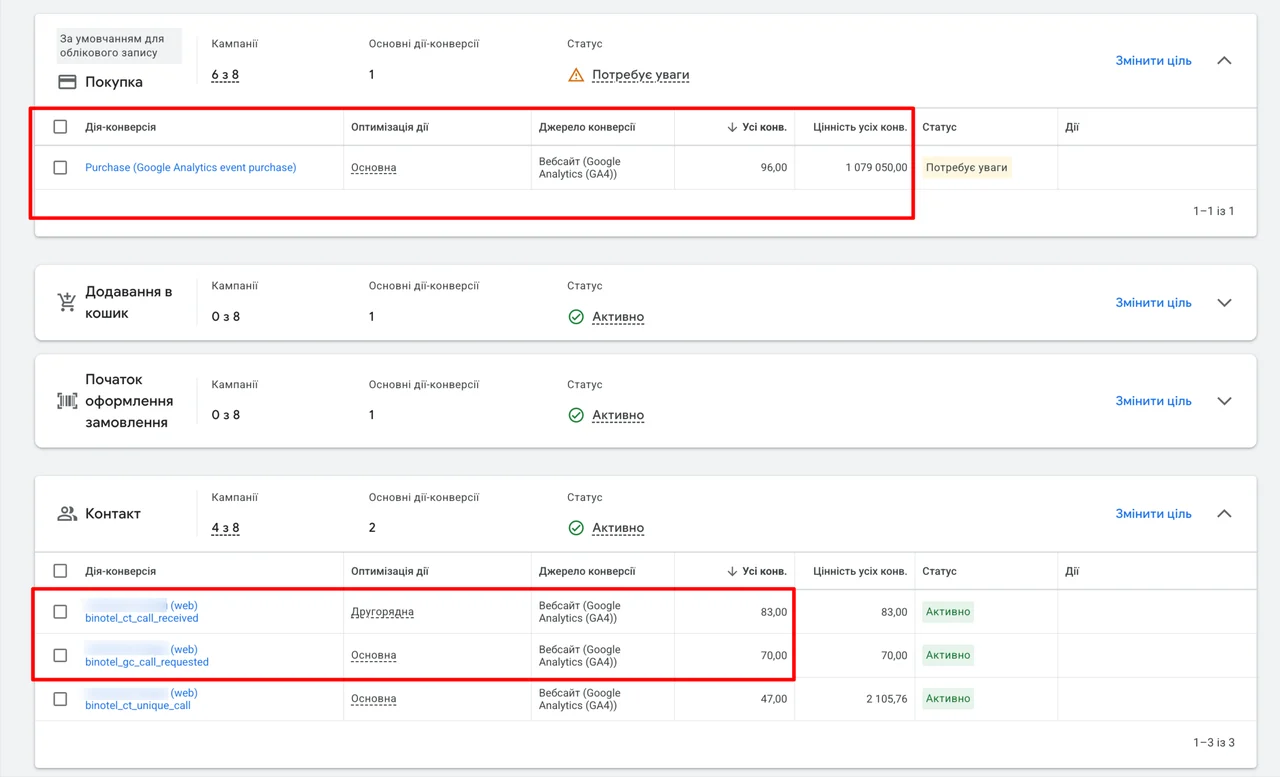Click the cart icon for Додавання в кошик
This screenshot has width=1280, height=777.
pos(67,302)
